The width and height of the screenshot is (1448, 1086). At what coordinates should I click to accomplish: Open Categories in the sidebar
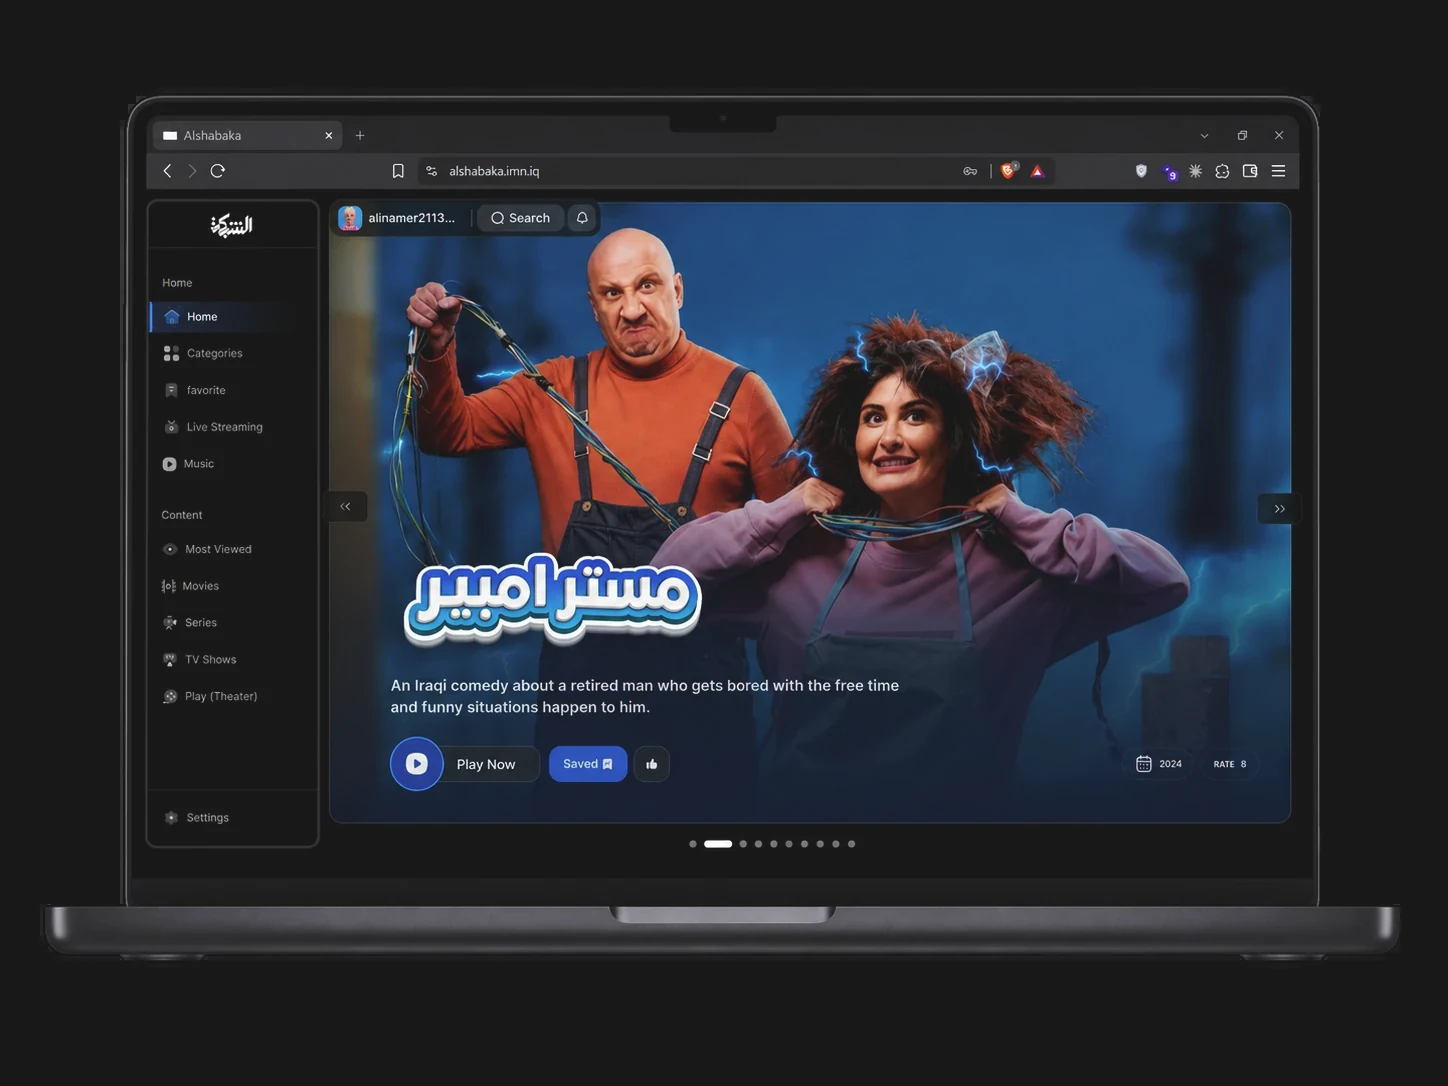point(203,353)
